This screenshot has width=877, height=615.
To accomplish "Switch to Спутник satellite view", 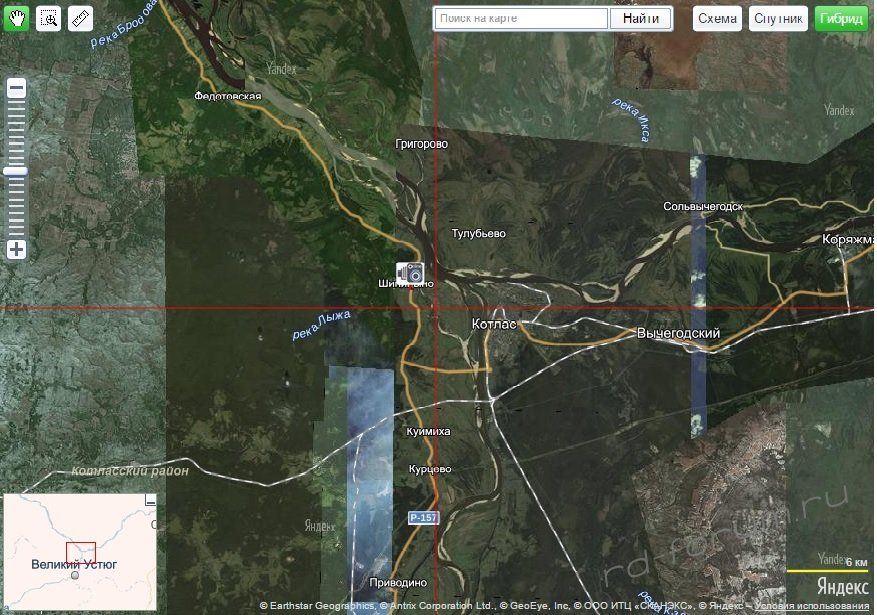I will [x=778, y=18].
